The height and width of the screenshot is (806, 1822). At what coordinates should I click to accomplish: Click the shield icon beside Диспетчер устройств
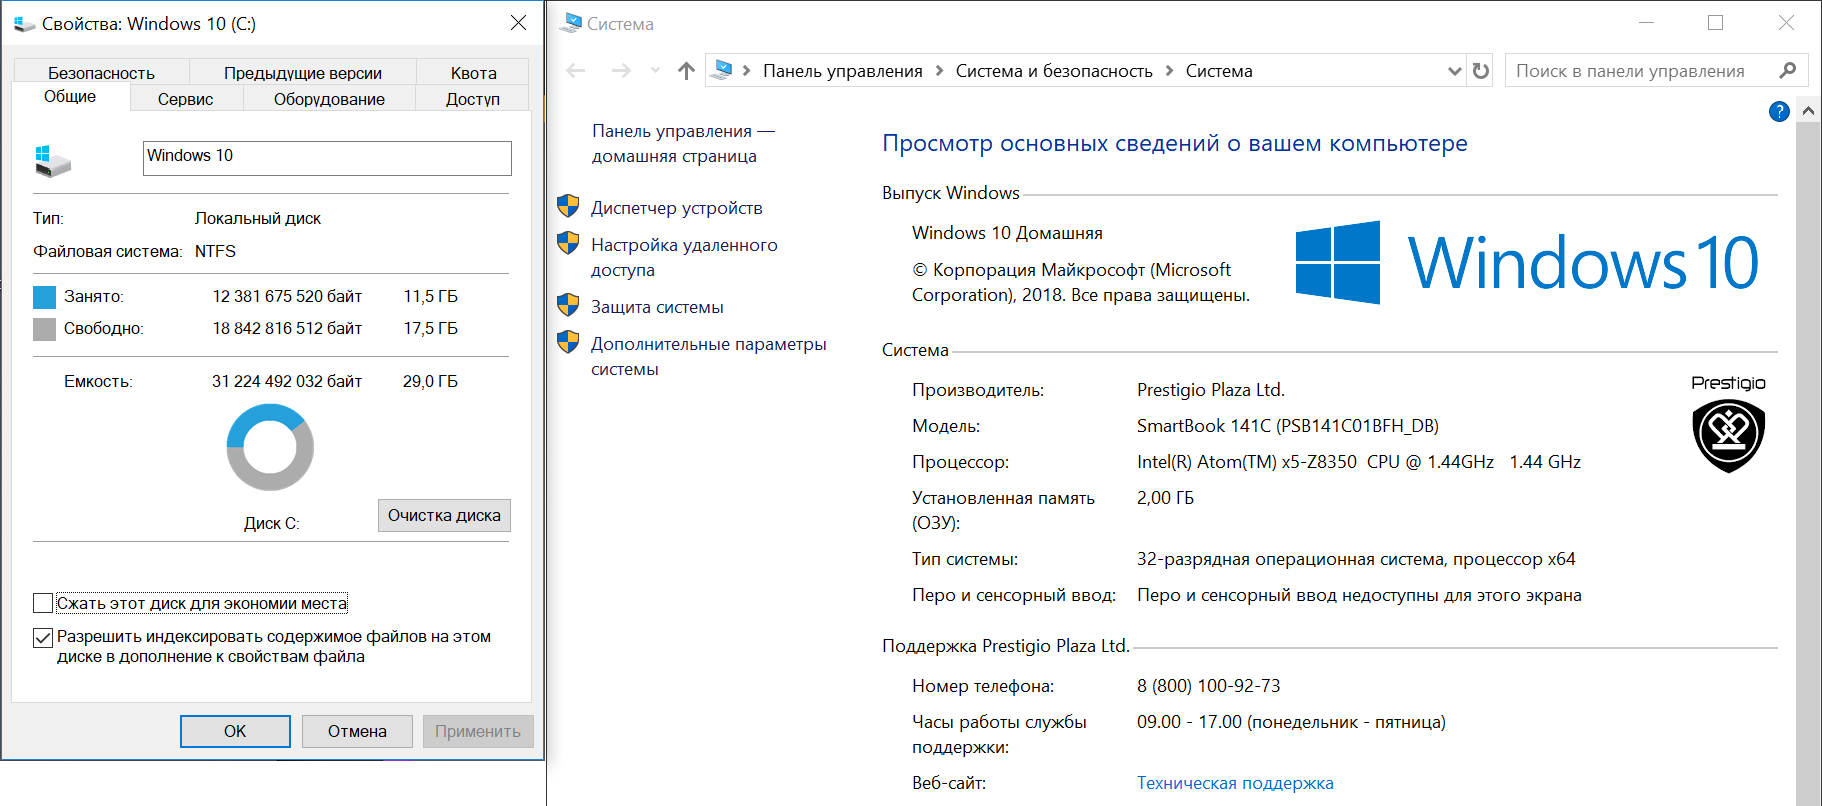point(568,206)
